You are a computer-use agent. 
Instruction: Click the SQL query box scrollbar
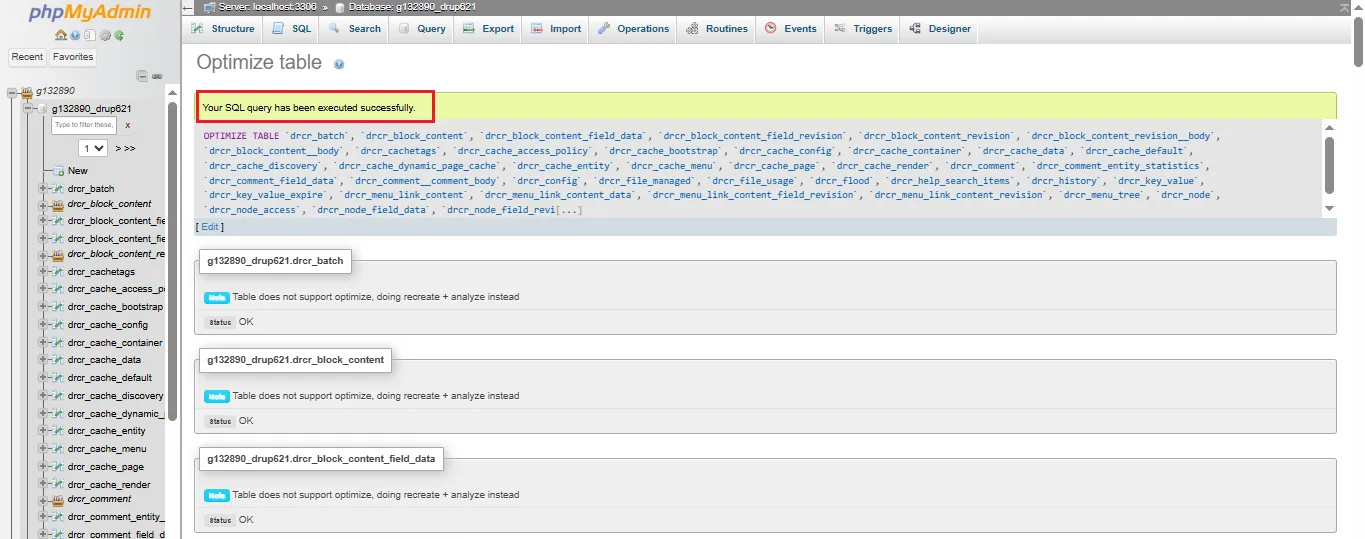point(1329,165)
